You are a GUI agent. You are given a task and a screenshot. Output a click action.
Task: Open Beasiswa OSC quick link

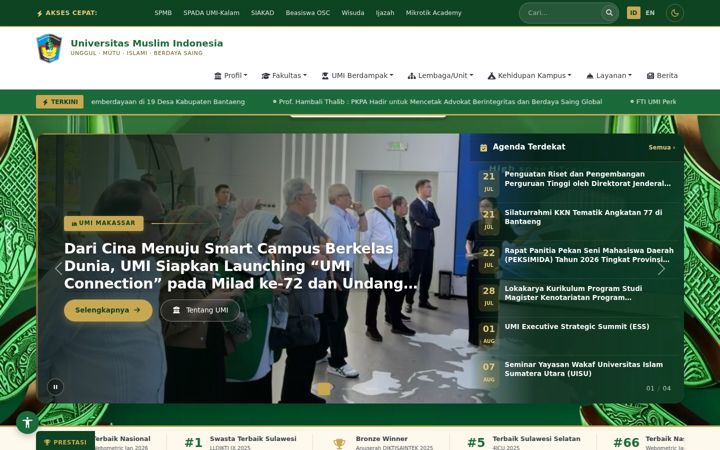pos(308,13)
